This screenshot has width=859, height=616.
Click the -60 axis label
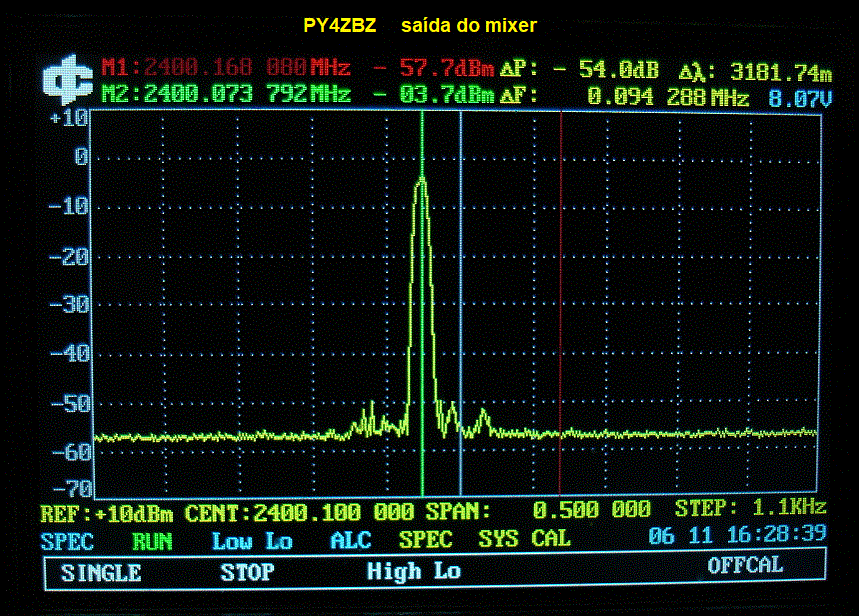pos(71,453)
